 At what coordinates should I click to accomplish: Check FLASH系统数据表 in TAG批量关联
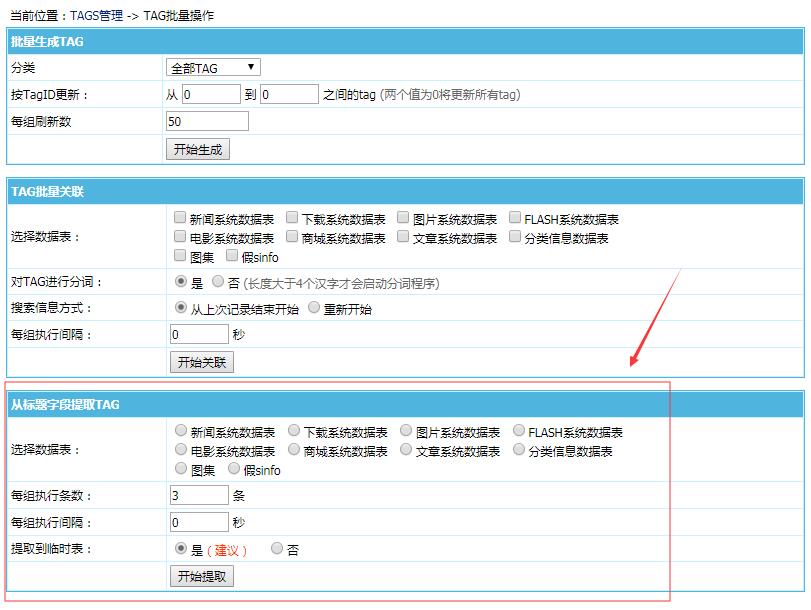pos(515,217)
